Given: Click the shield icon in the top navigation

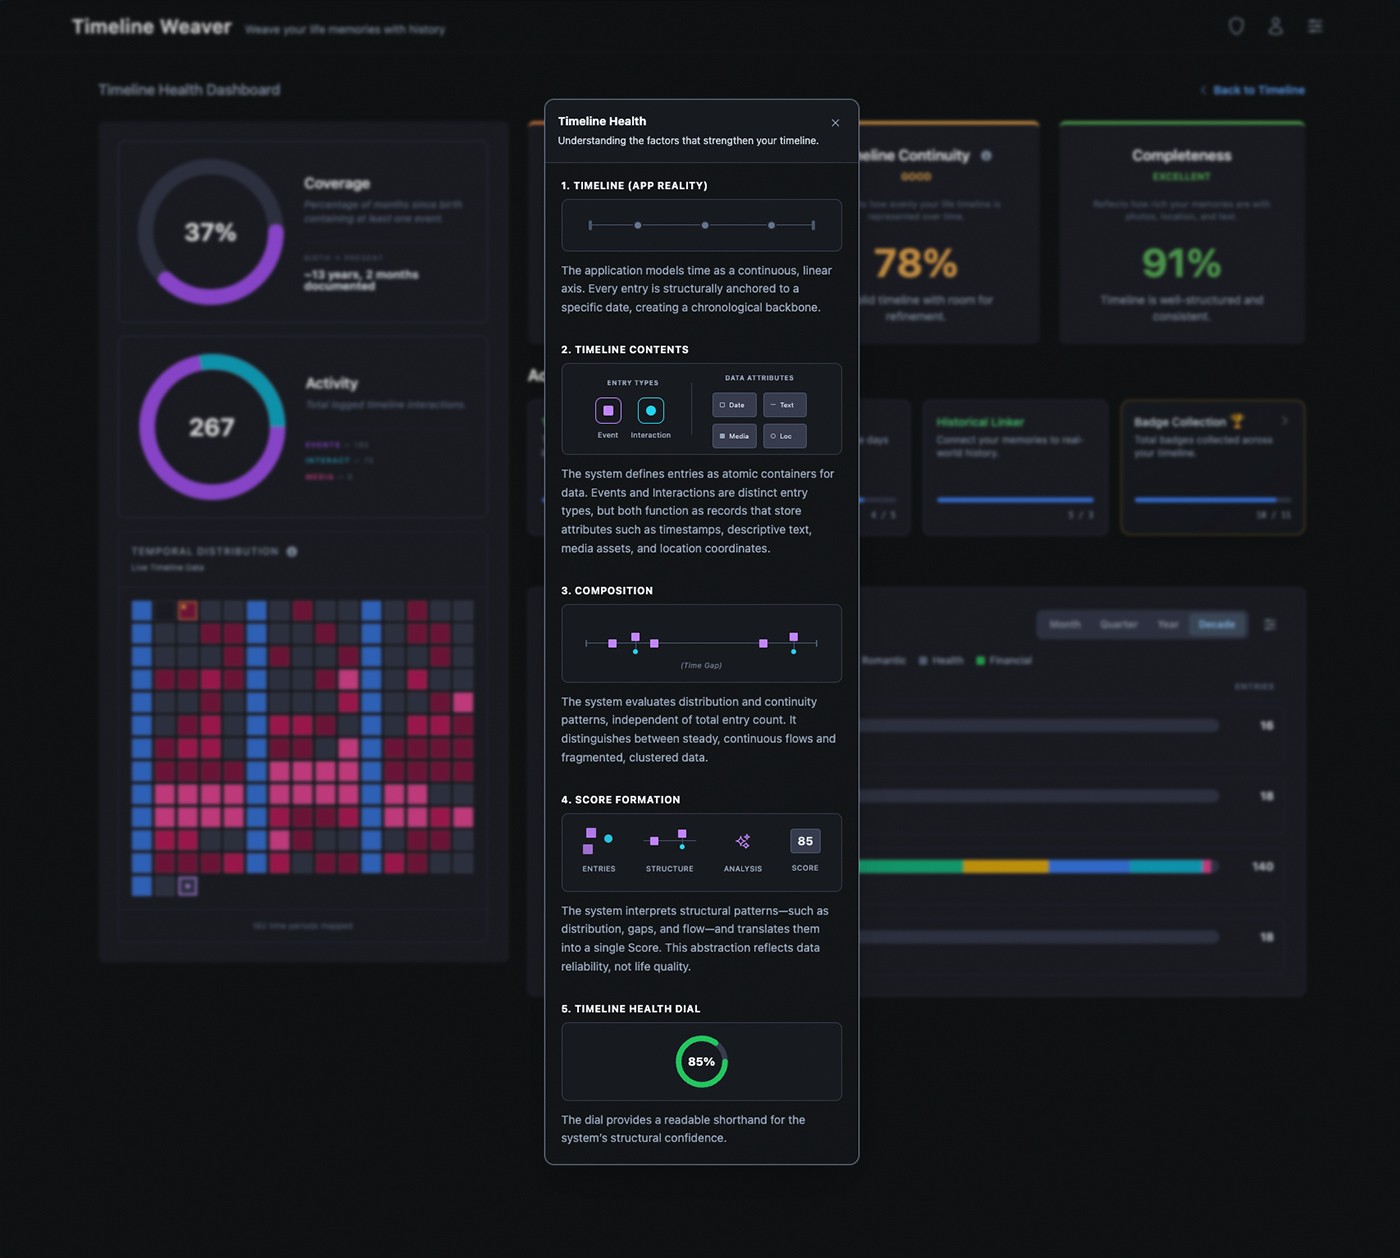Looking at the screenshot, I should 1236,26.
